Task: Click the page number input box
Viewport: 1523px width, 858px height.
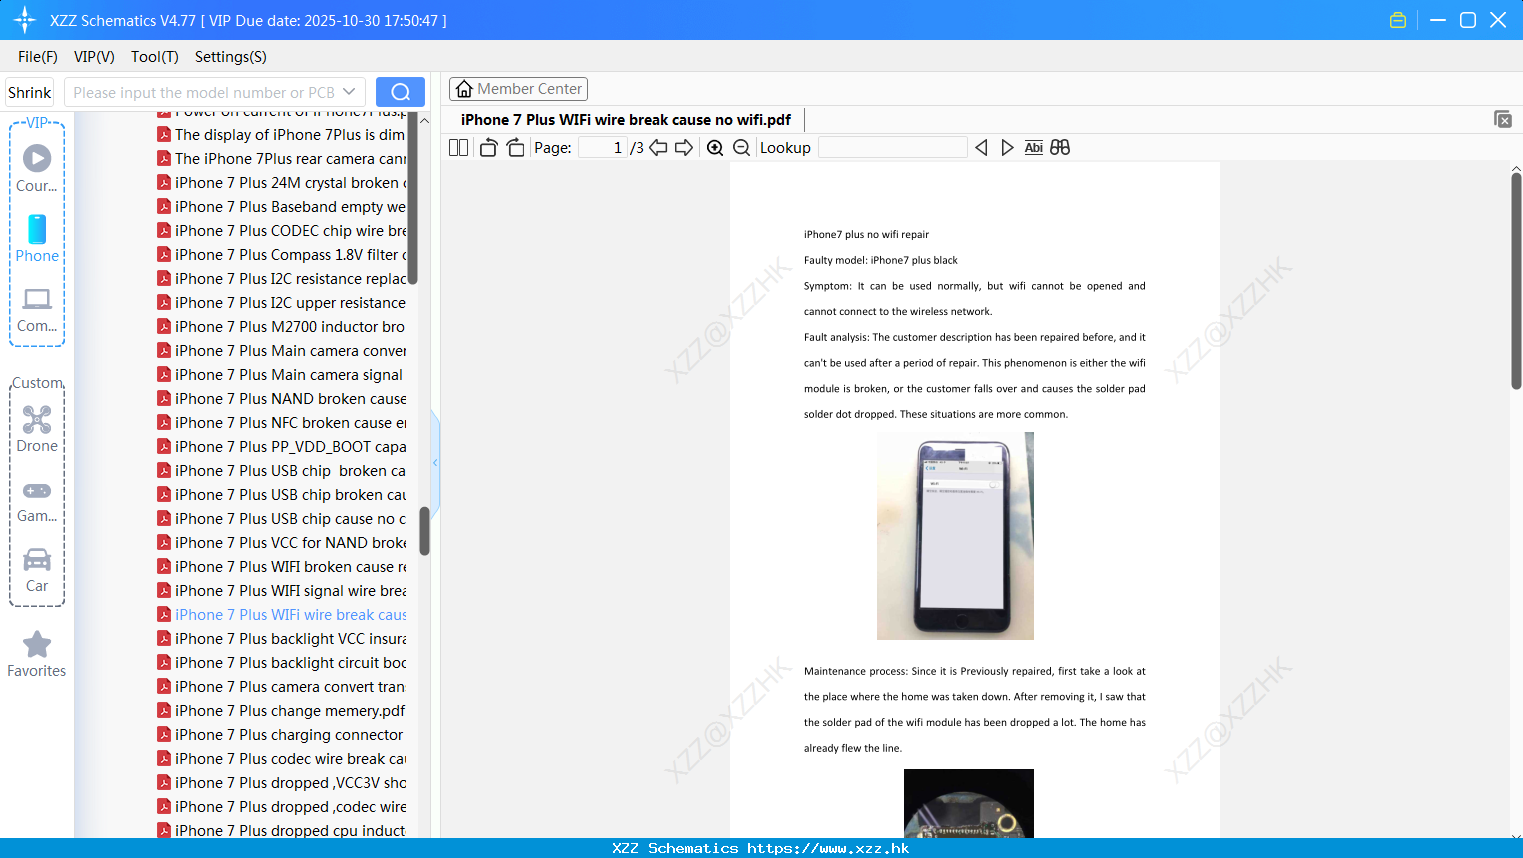Action: (x=603, y=148)
